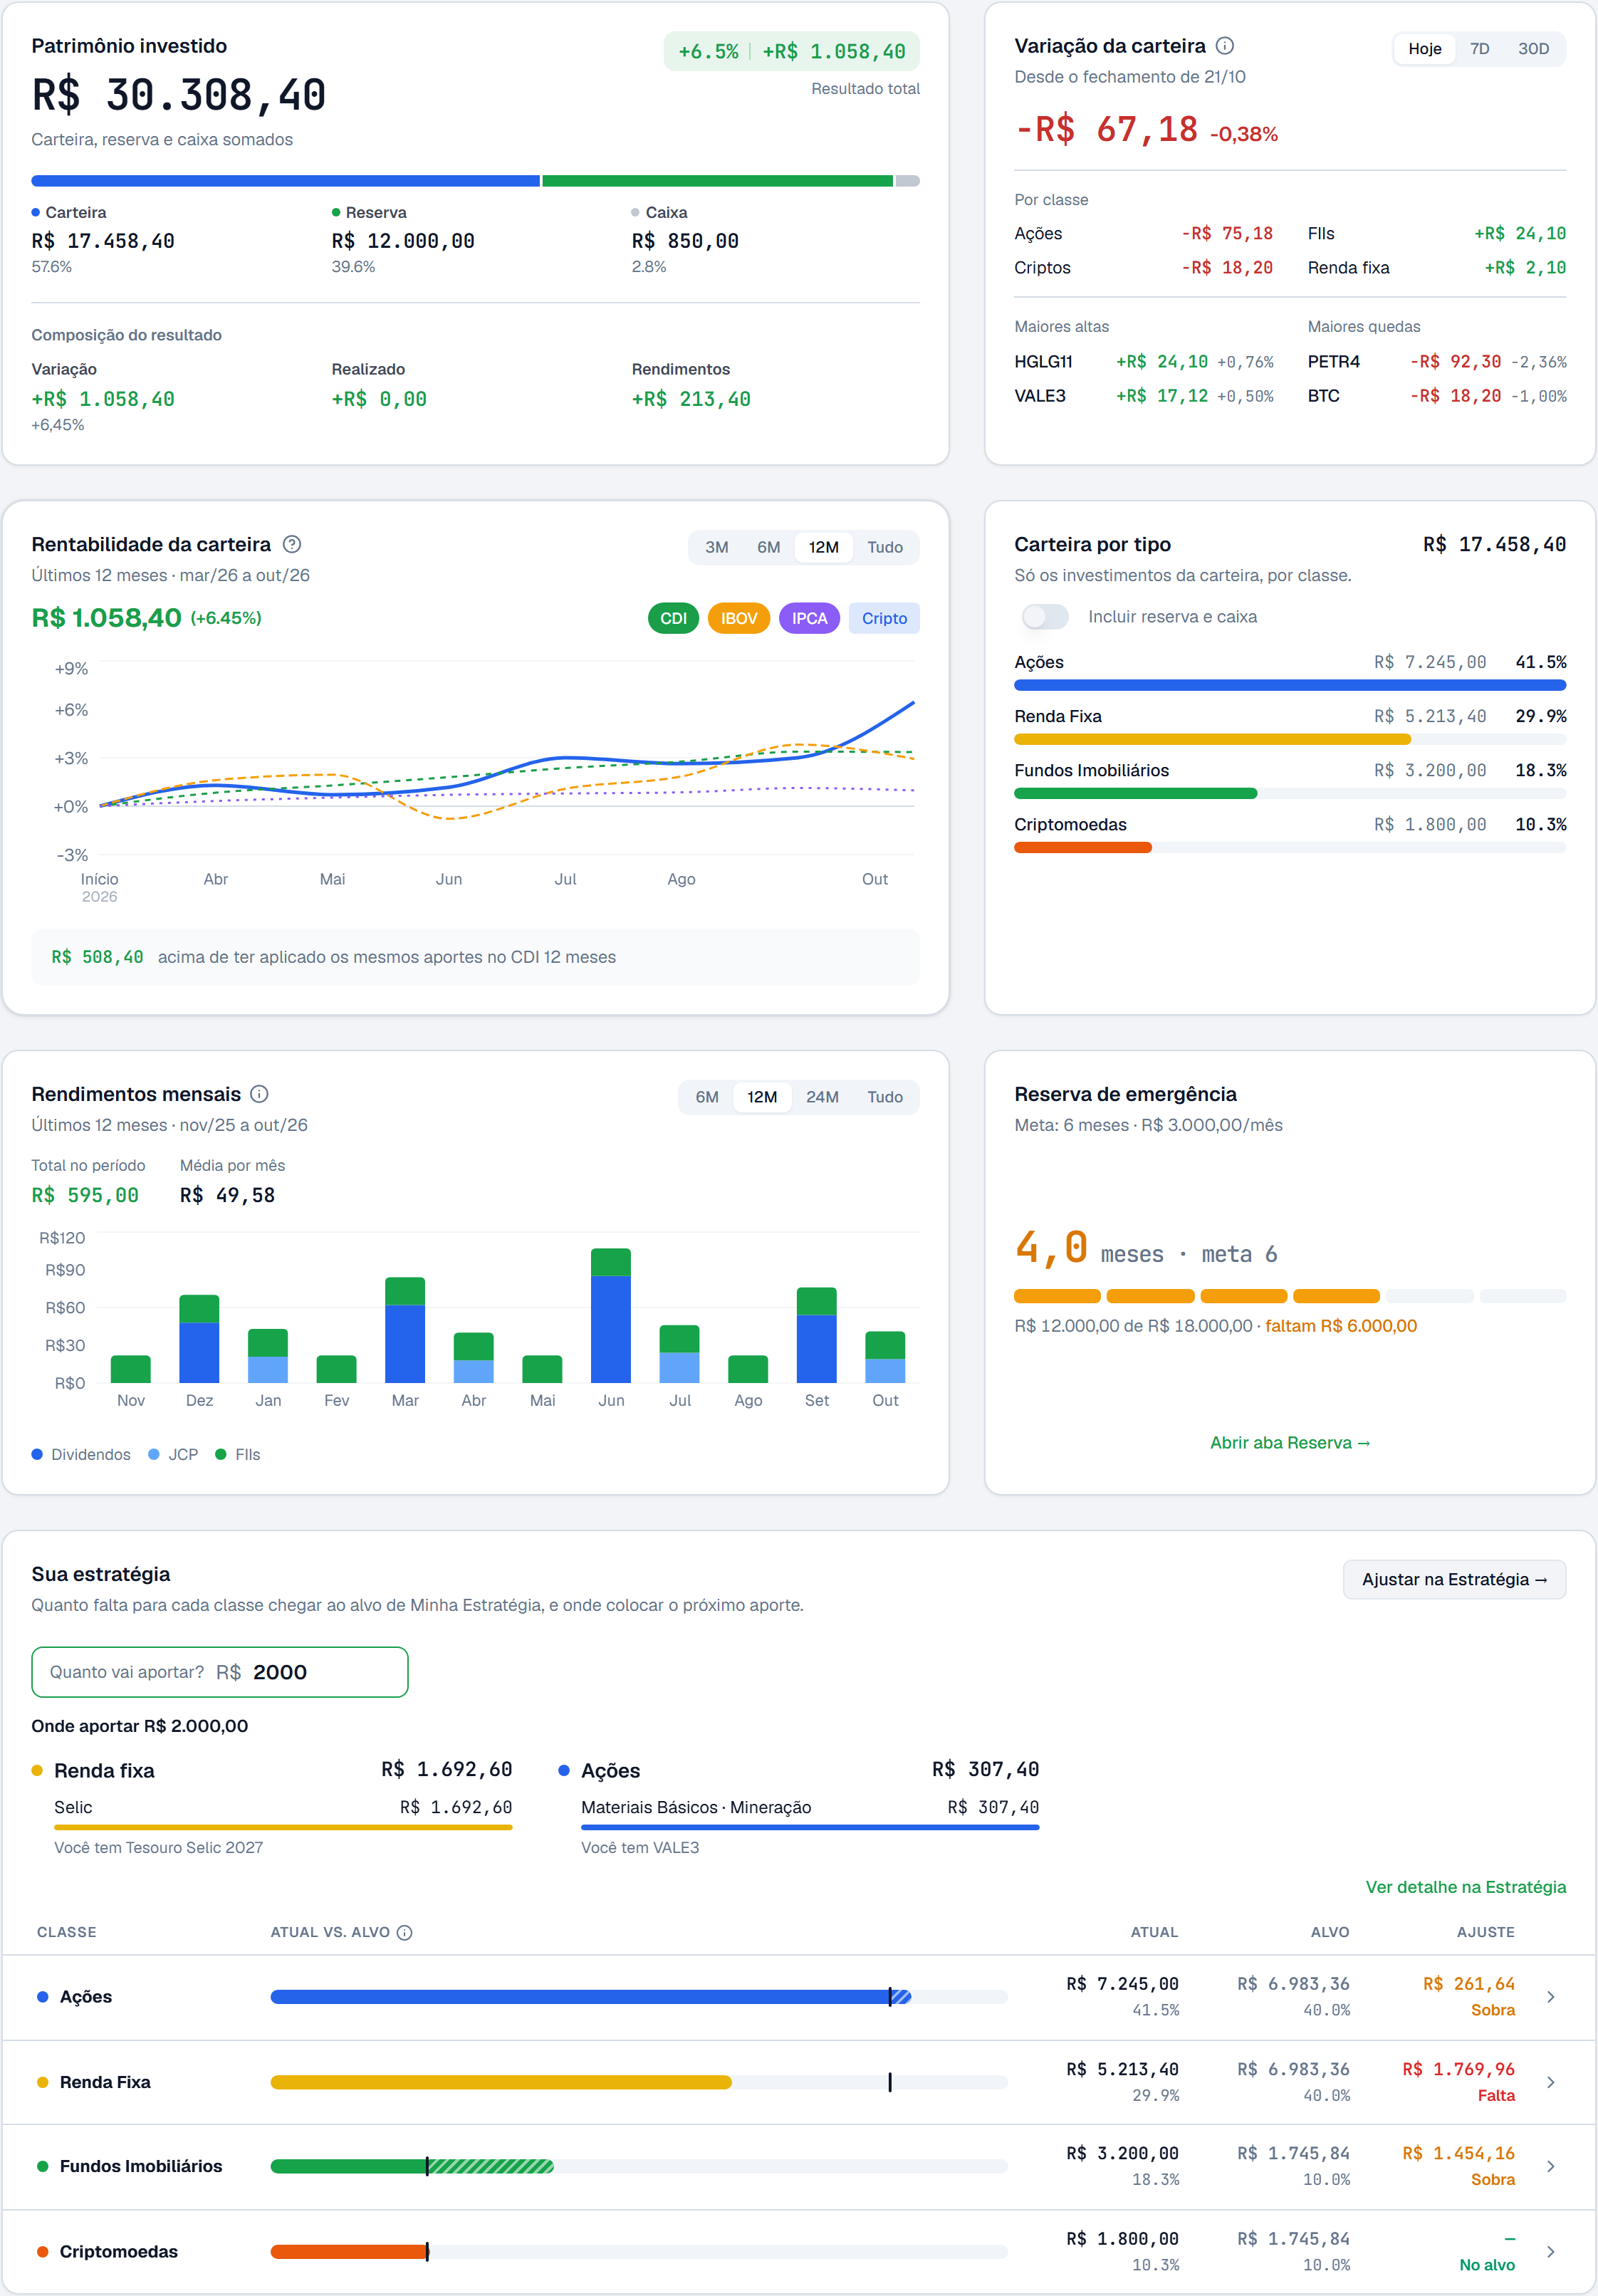
Task: Click Ajustar na Estratégia button
Action: 1454,1580
